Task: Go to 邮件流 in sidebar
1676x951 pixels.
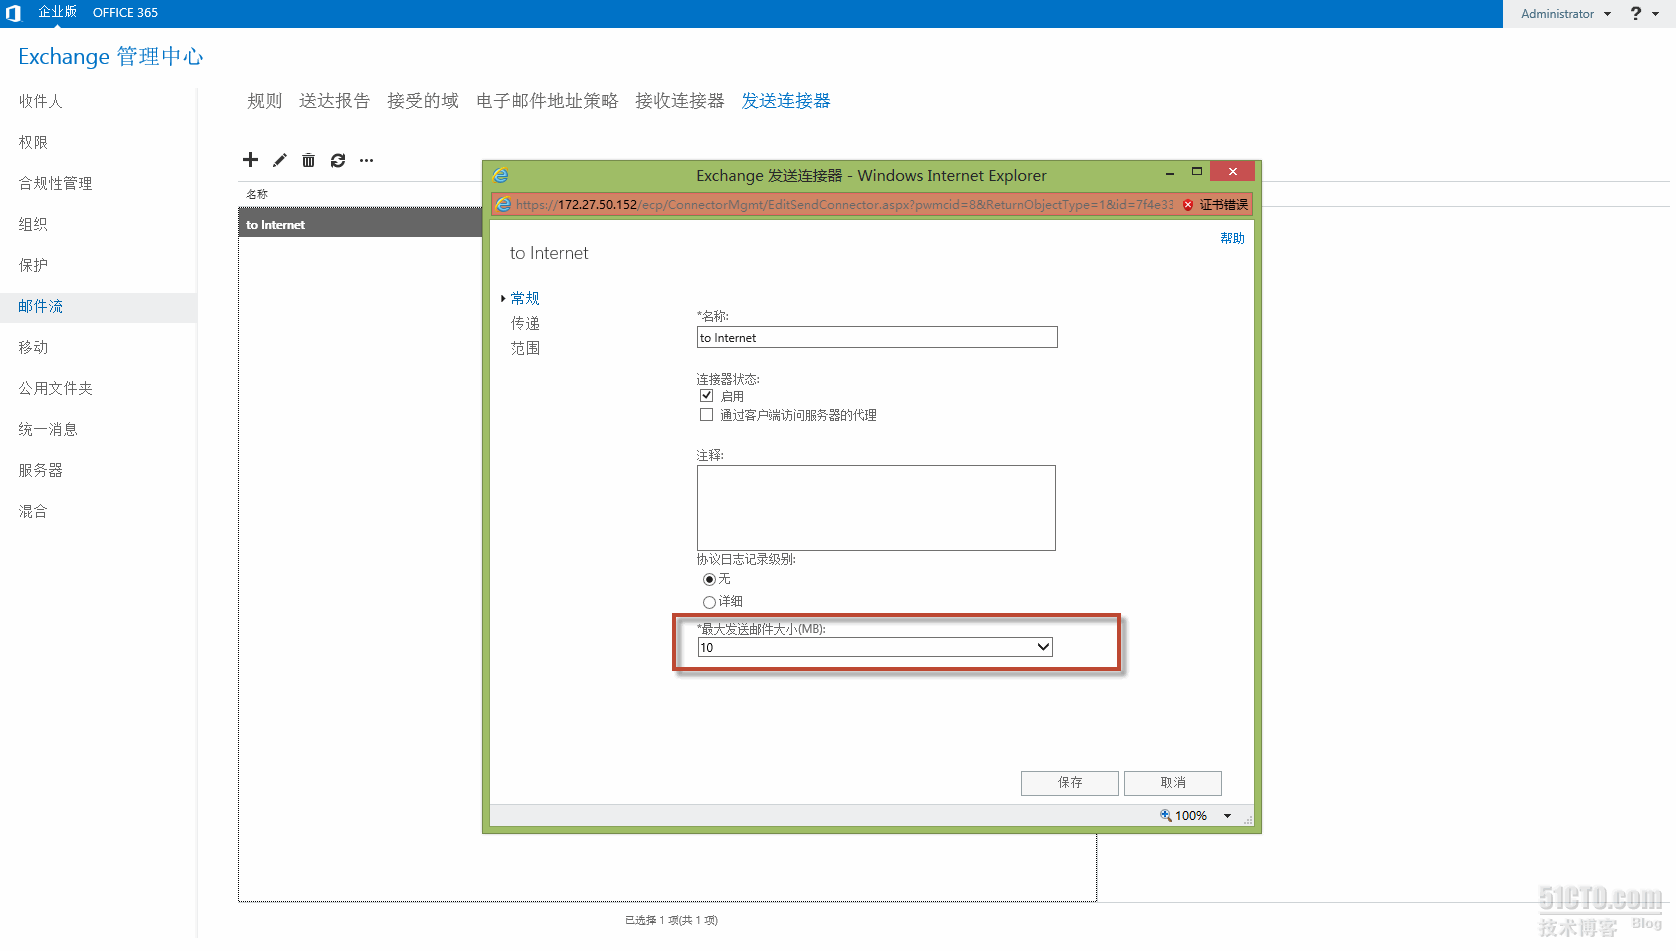Action: [x=41, y=306]
